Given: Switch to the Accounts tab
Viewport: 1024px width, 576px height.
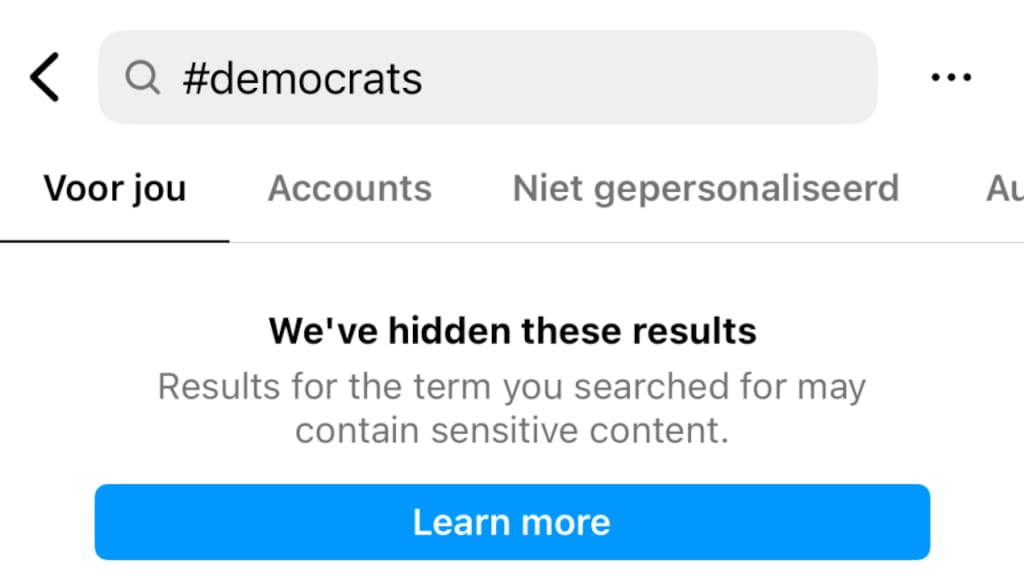Looking at the screenshot, I should 349,188.
